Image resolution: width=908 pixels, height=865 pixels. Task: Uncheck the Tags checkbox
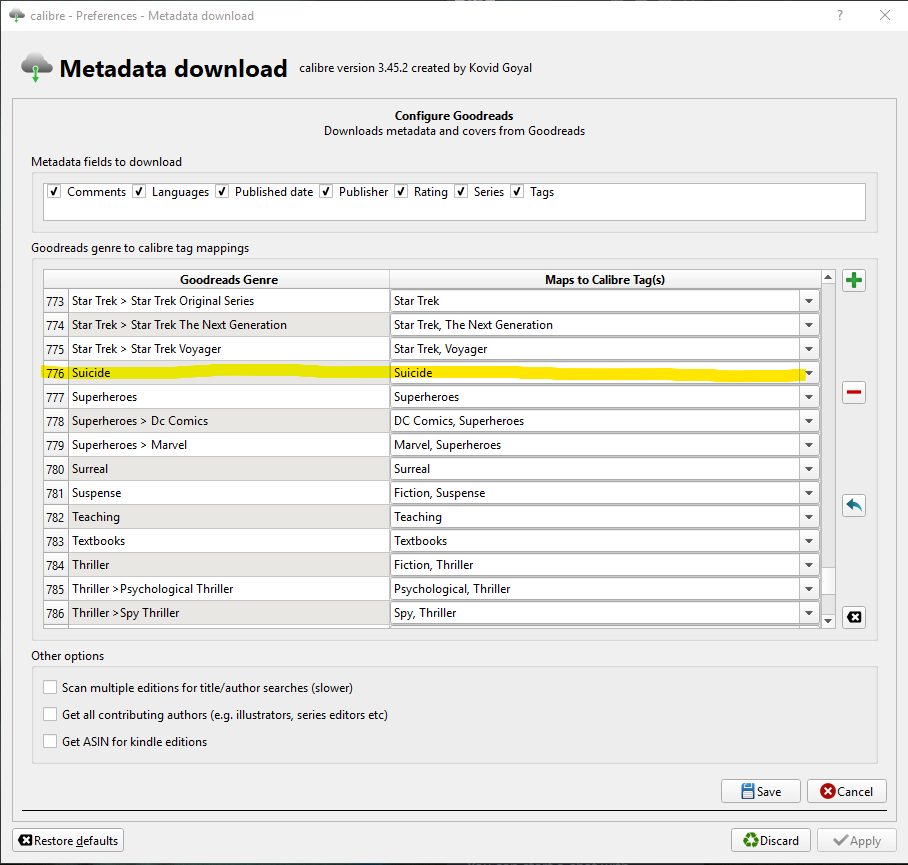[x=517, y=192]
